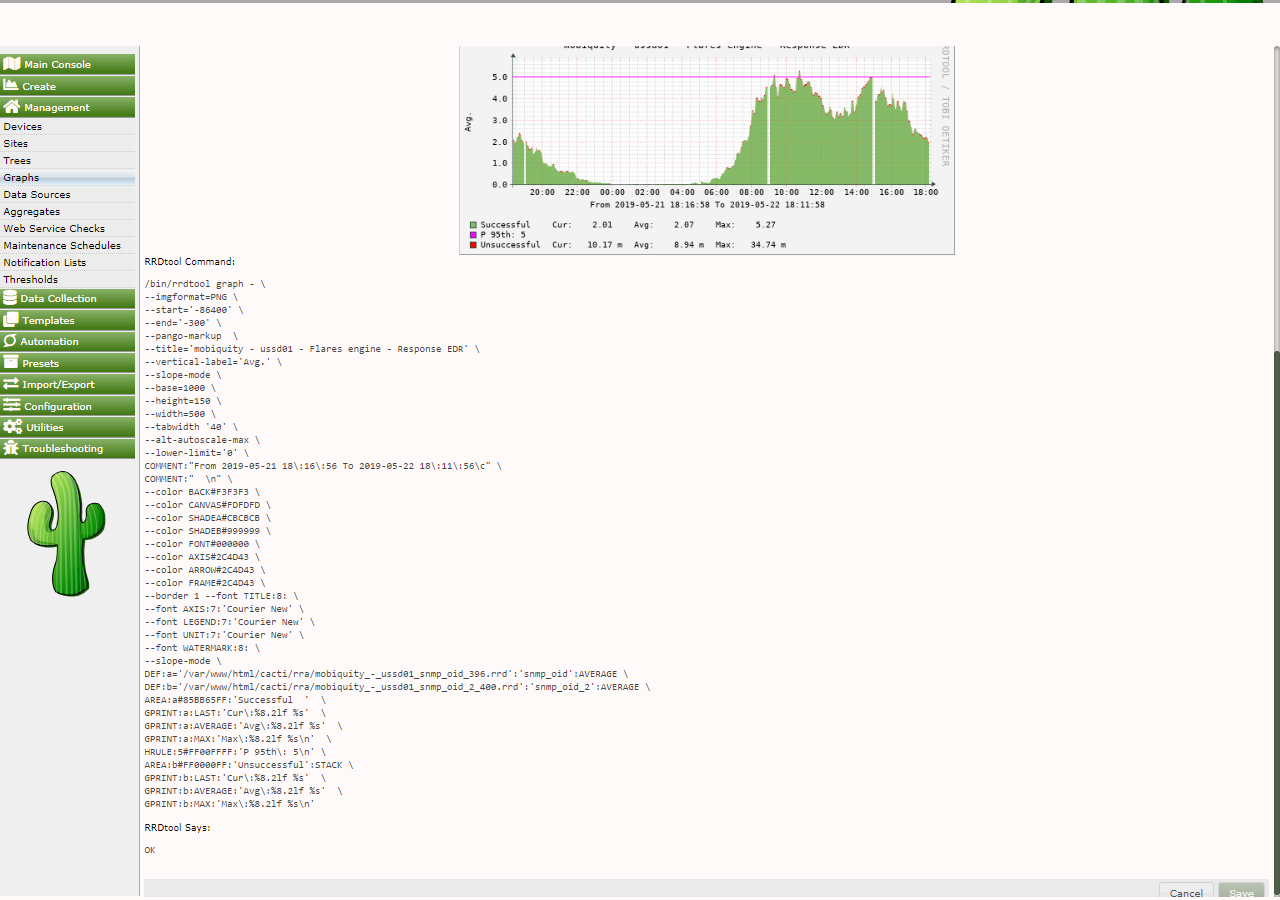Click the Management house icon
The image size is (1280, 900).
pyautogui.click(x=12, y=107)
